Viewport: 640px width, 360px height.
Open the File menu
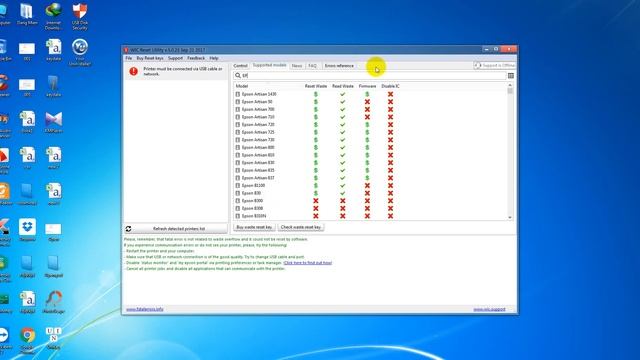pyautogui.click(x=129, y=58)
